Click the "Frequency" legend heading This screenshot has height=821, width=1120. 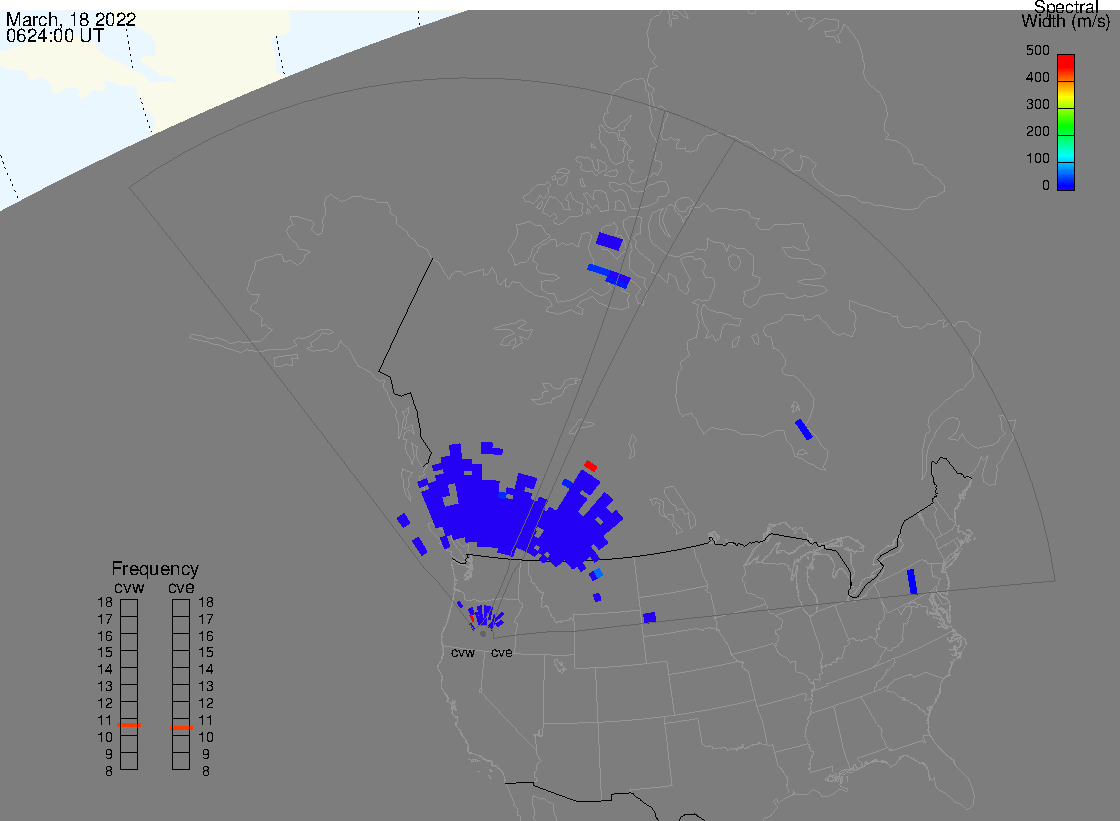click(155, 569)
